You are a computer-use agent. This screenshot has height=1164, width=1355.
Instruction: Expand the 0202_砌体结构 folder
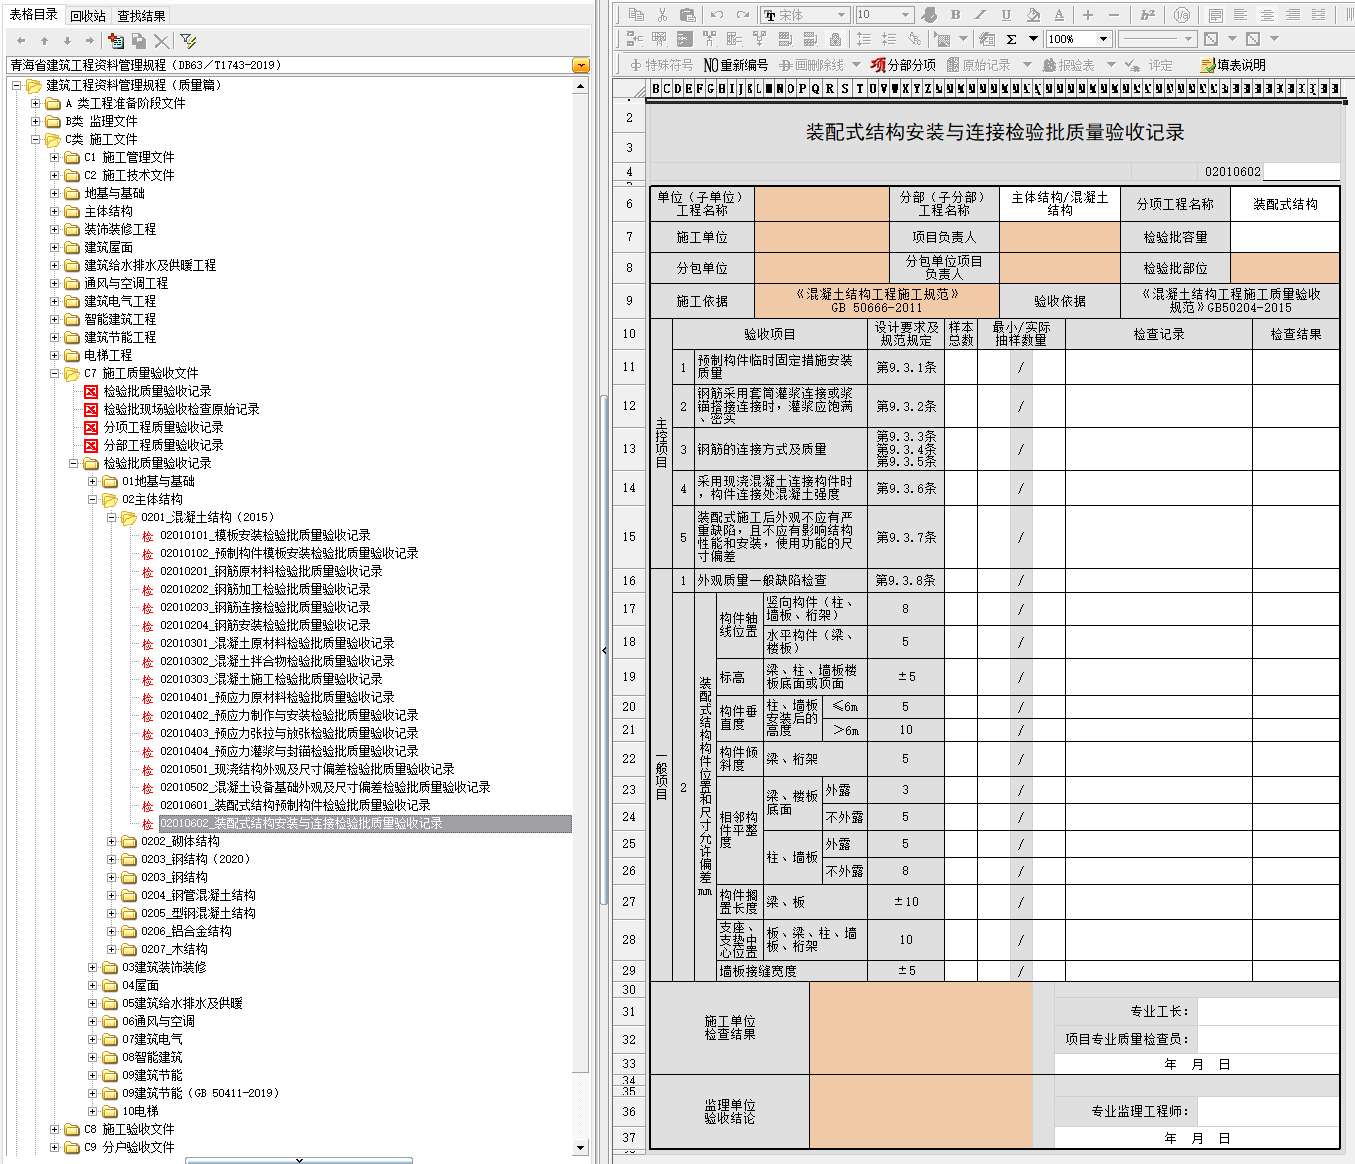[x=112, y=841]
